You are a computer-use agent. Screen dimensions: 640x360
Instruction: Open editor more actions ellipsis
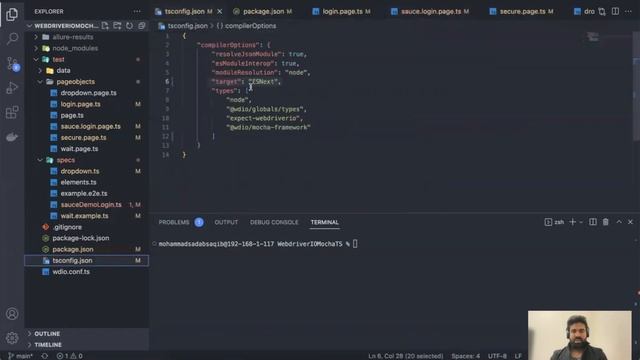pyautogui.click(x=628, y=11)
